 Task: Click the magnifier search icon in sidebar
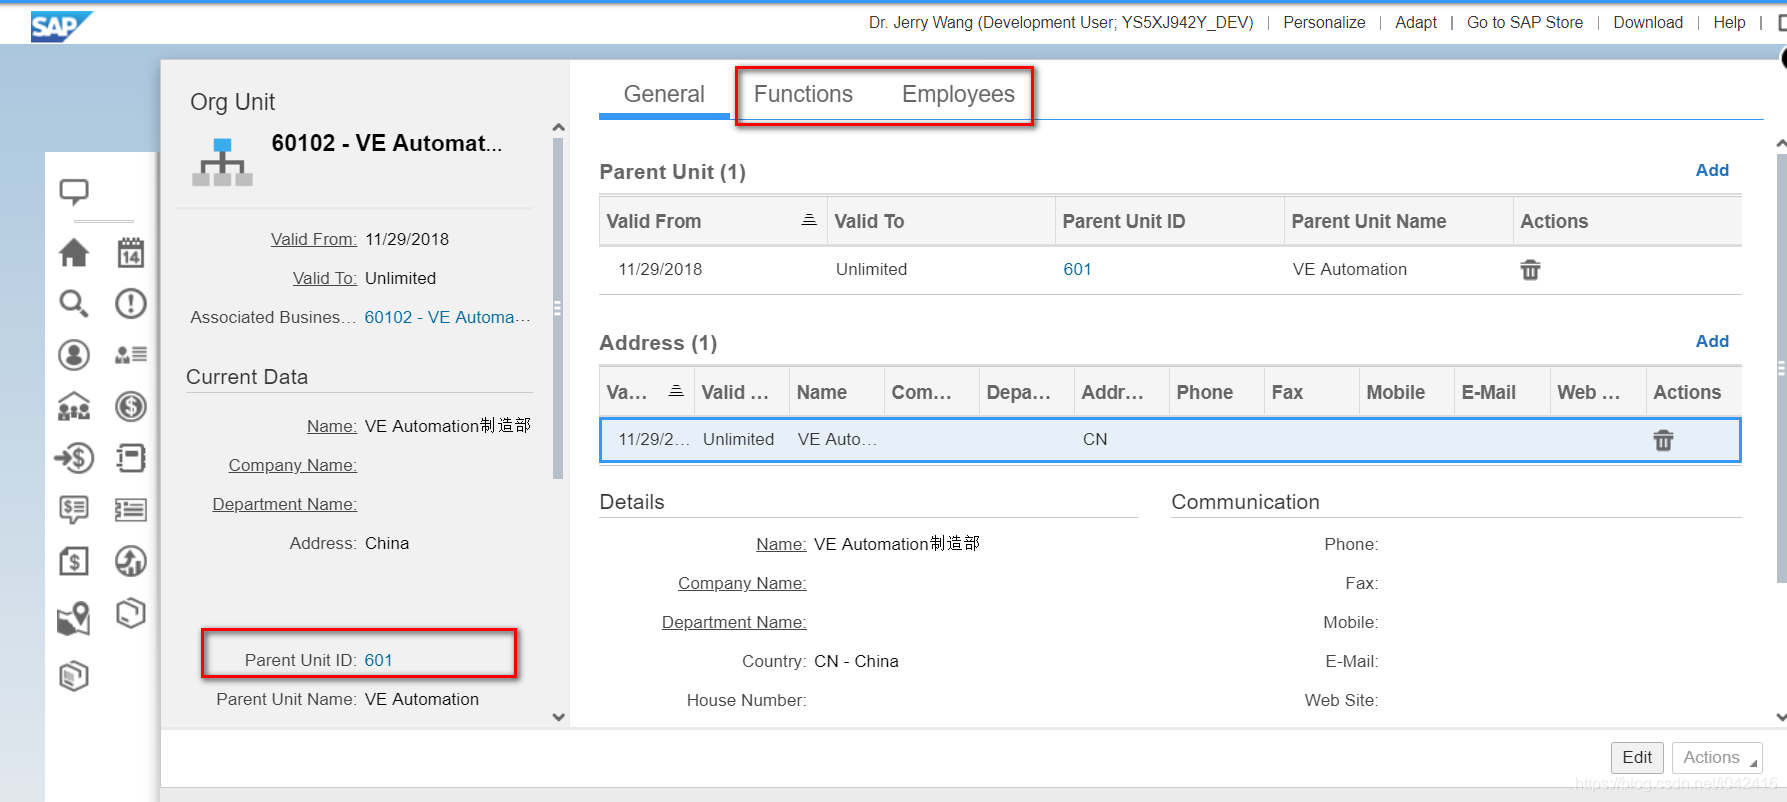(x=74, y=303)
